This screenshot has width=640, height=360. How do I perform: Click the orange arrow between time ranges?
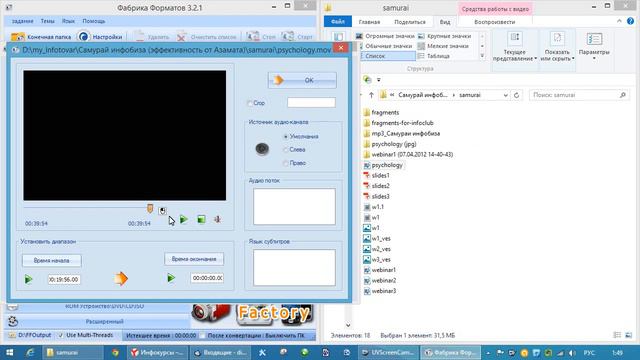click(121, 279)
